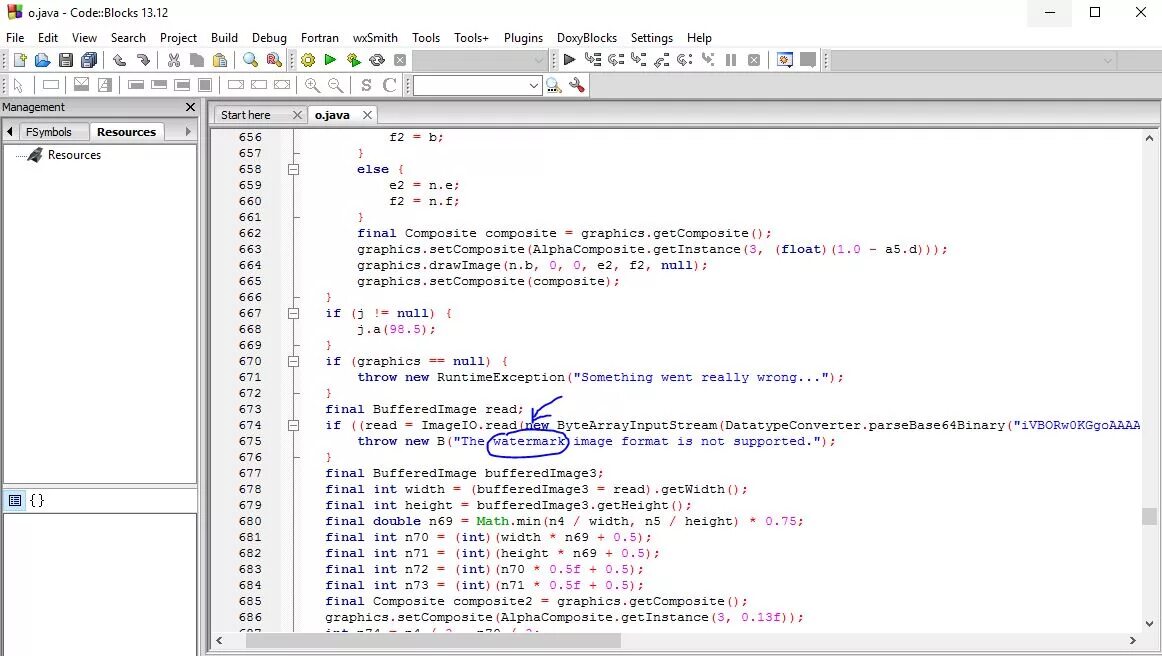This screenshot has width=1162, height=656.
Task: Abort build with the grey X icon
Action: click(400, 60)
